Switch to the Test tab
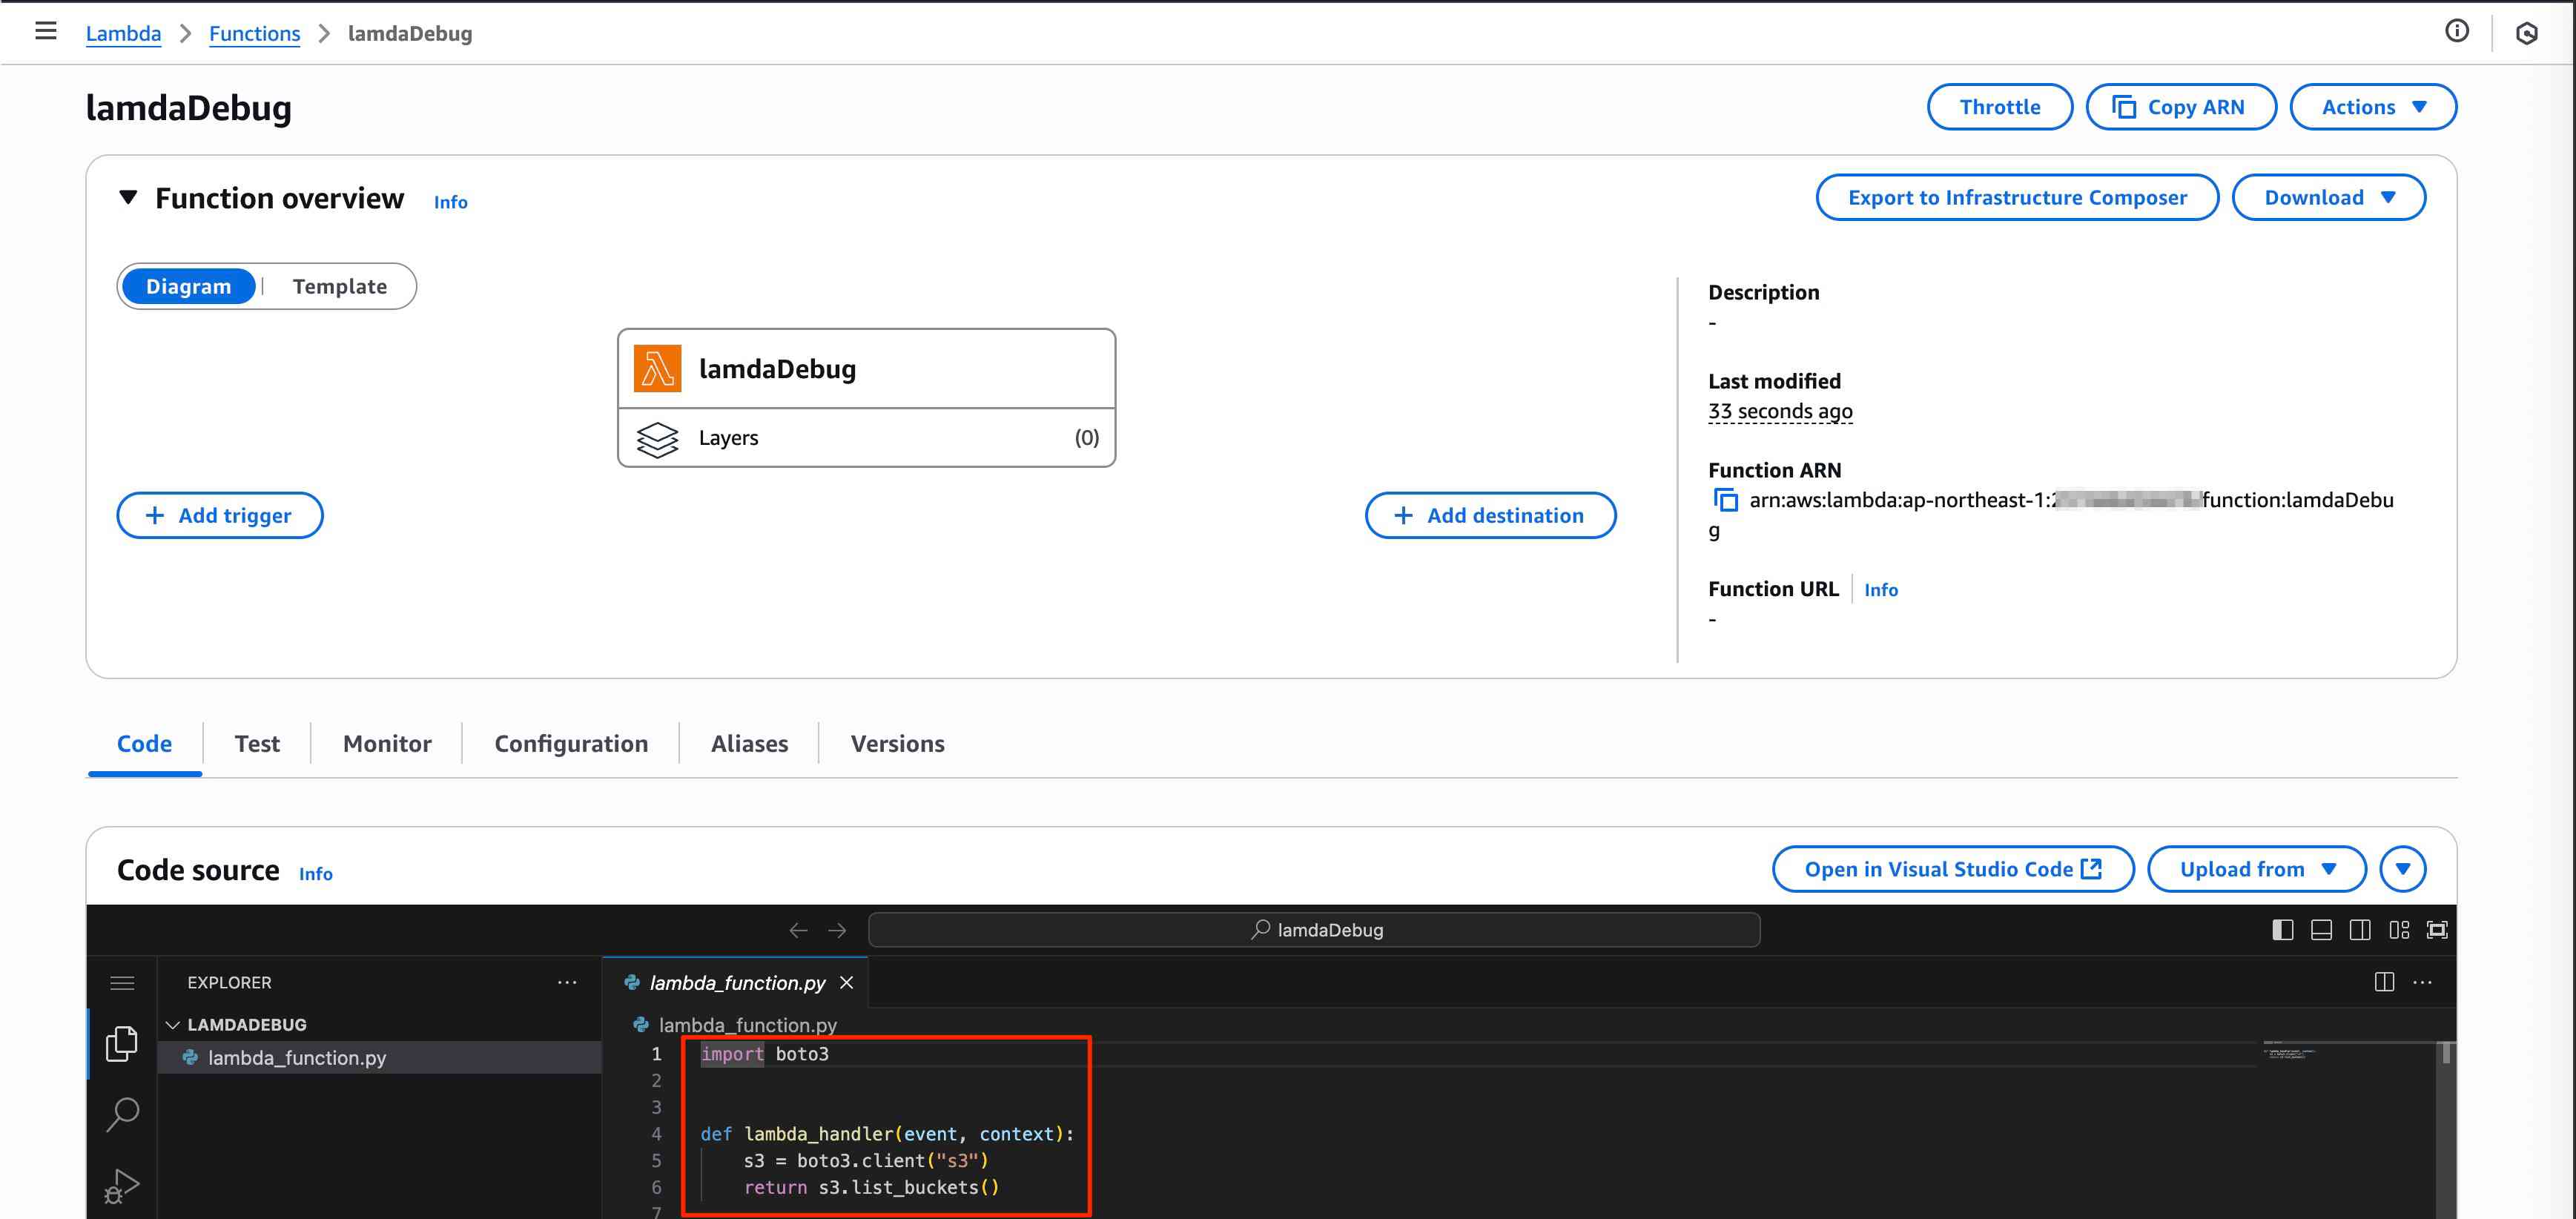Image resolution: width=2576 pixels, height=1219 pixels. click(x=257, y=744)
